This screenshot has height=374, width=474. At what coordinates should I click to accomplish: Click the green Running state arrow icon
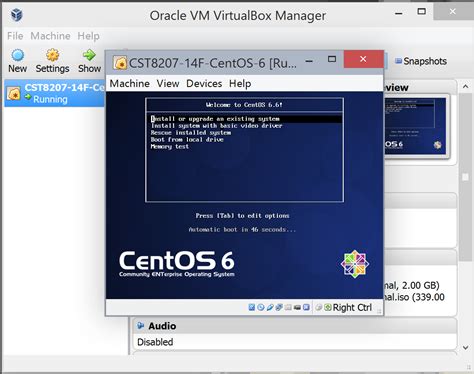(28, 97)
